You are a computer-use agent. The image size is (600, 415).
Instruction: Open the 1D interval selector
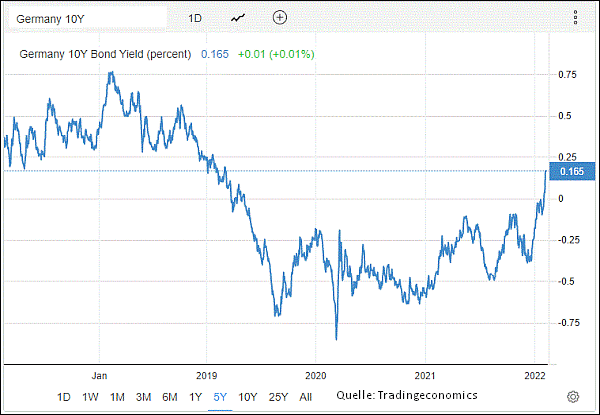point(195,18)
